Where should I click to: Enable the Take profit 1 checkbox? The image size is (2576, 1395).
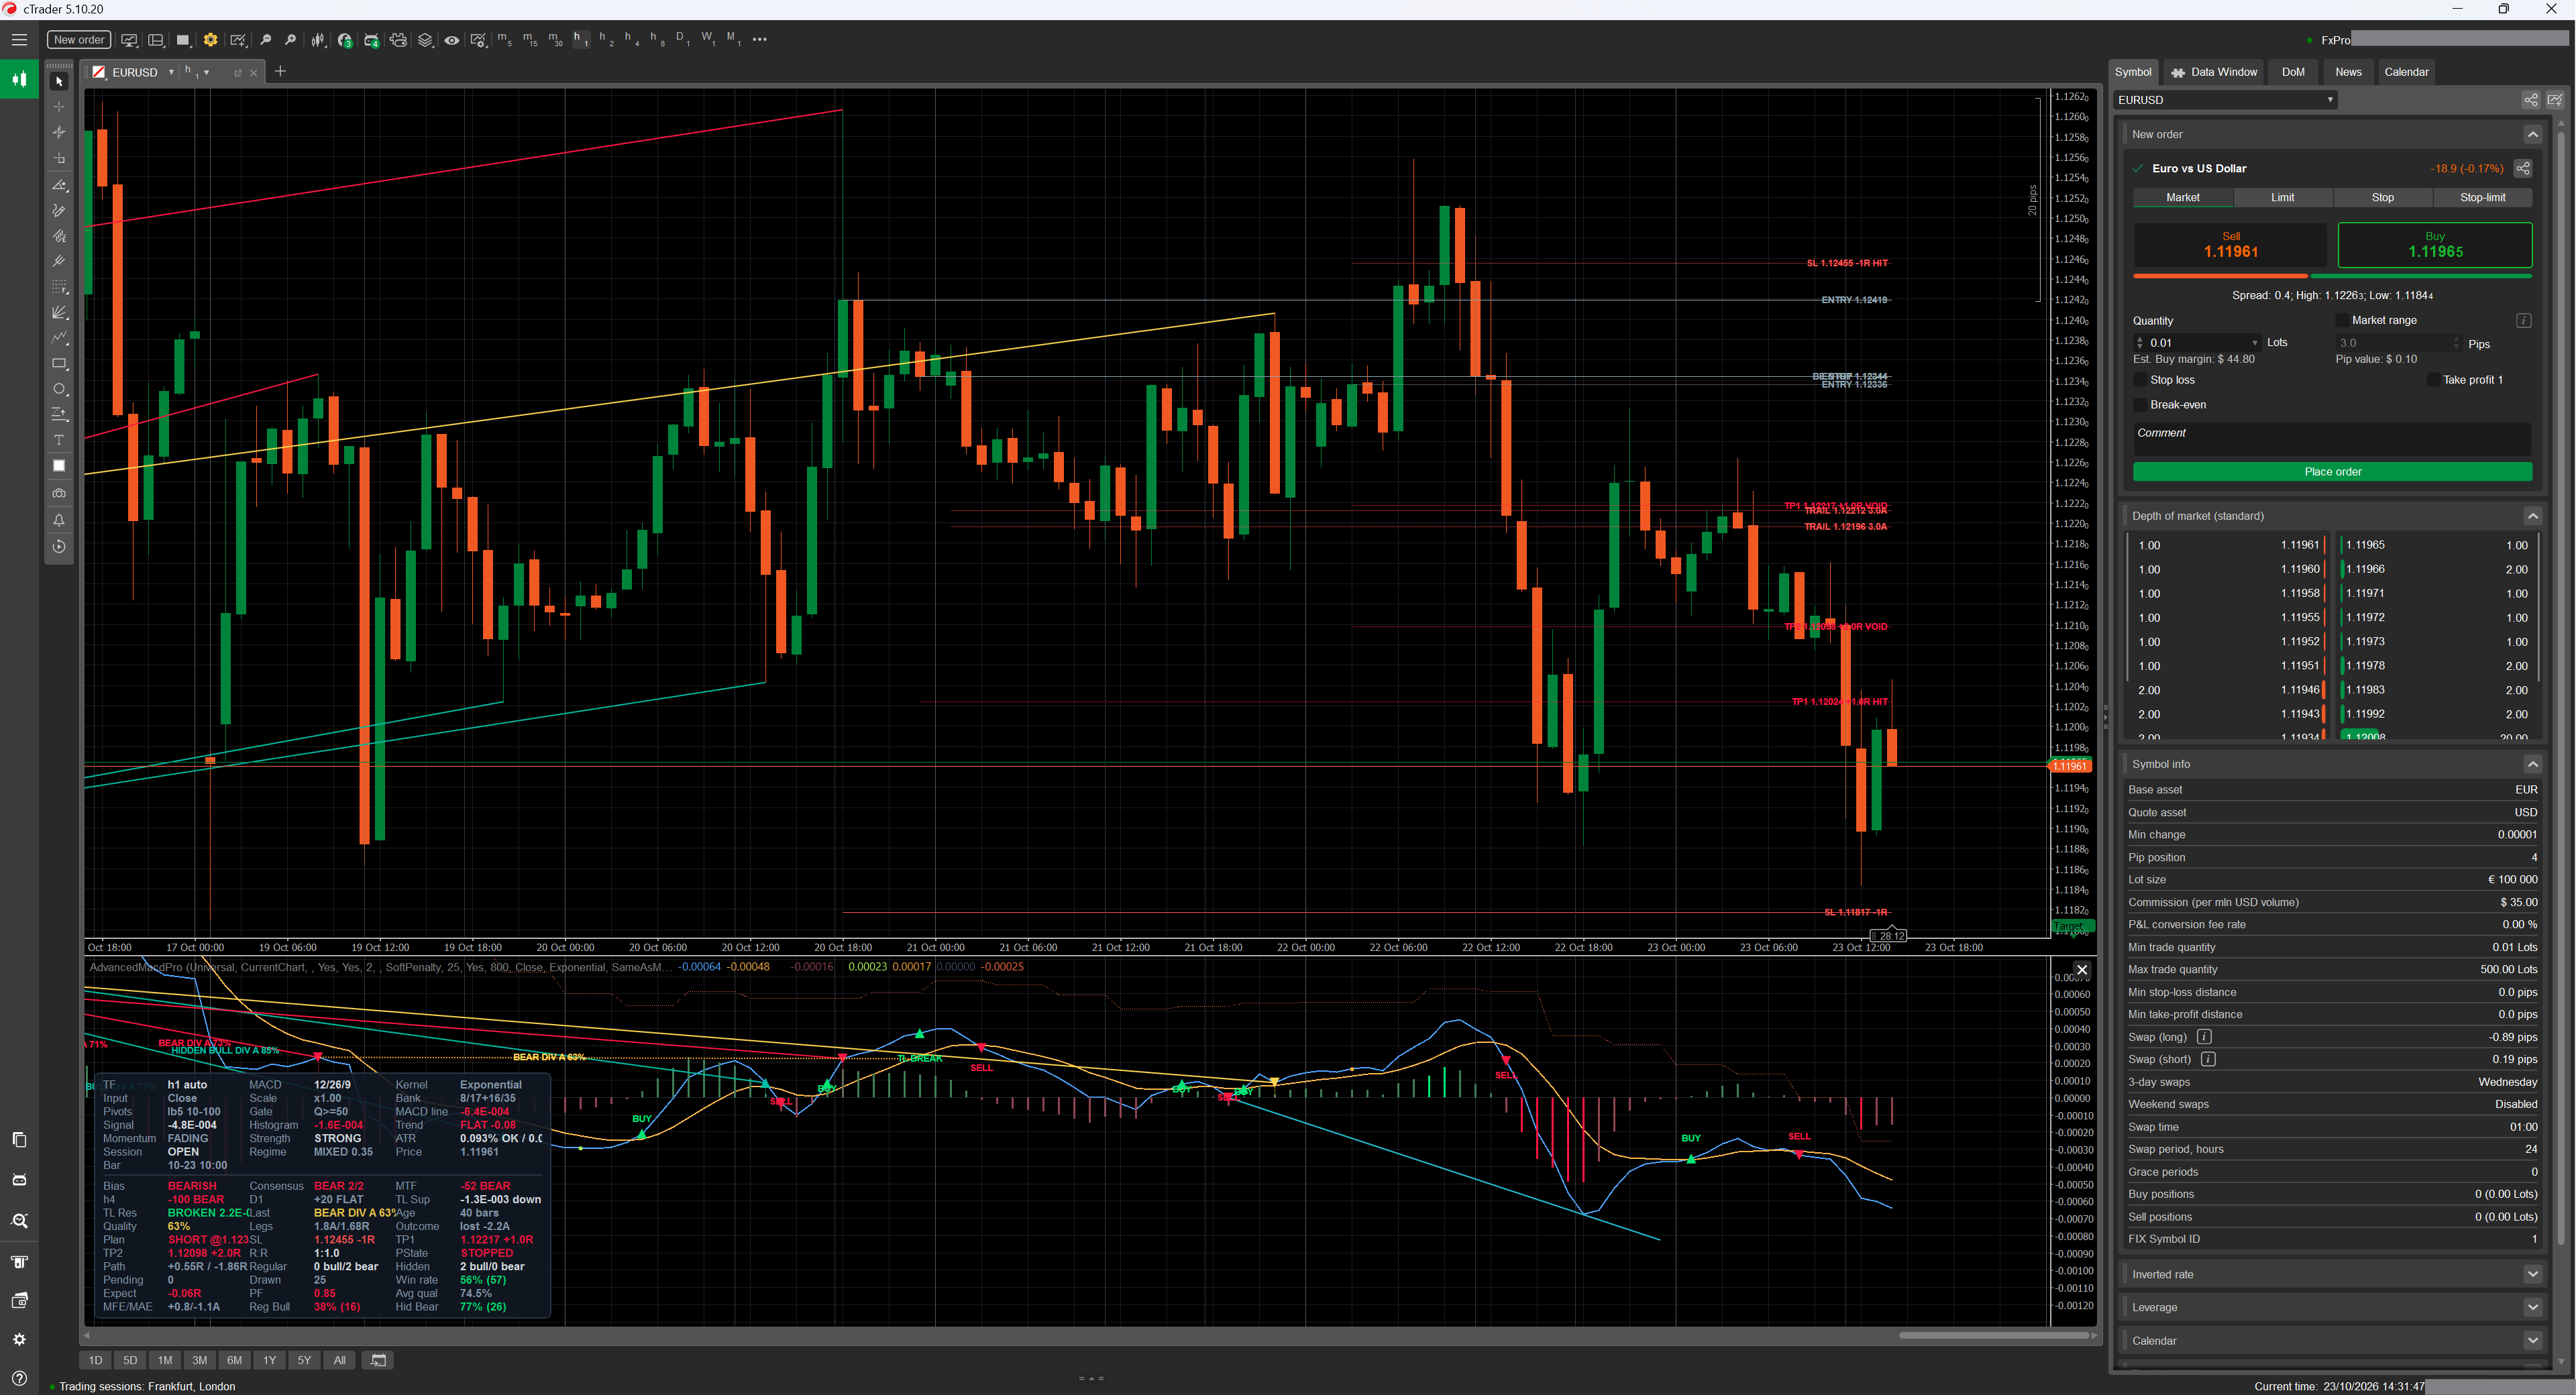[x=2434, y=380]
